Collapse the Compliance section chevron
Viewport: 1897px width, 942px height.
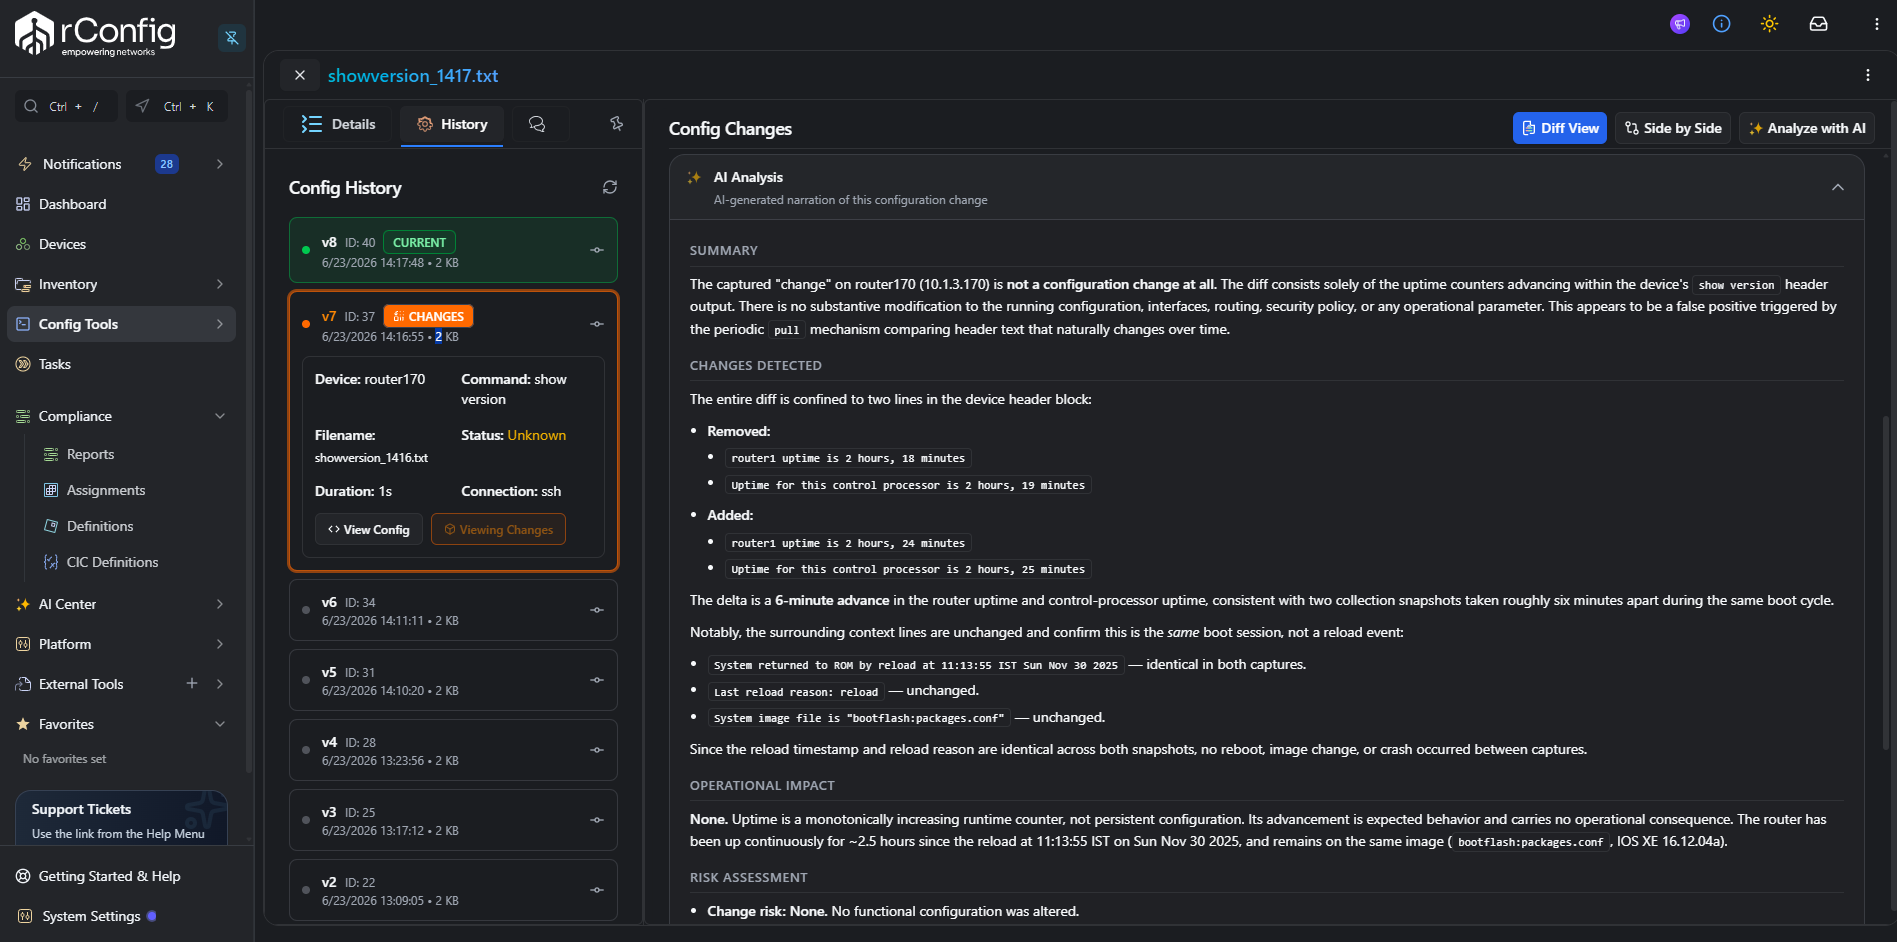point(219,416)
